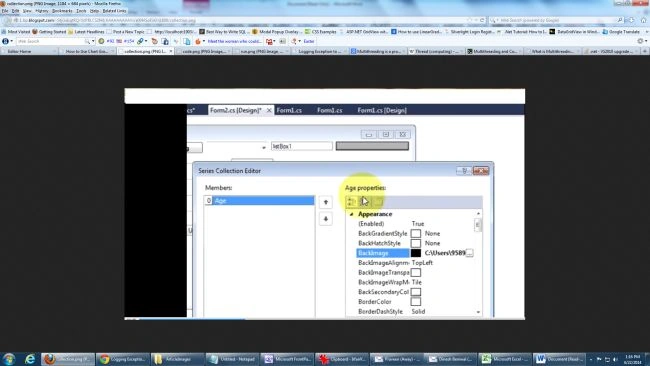Collapse the Appearance category in the properties grid
The image size is (650, 366).
coord(352,214)
